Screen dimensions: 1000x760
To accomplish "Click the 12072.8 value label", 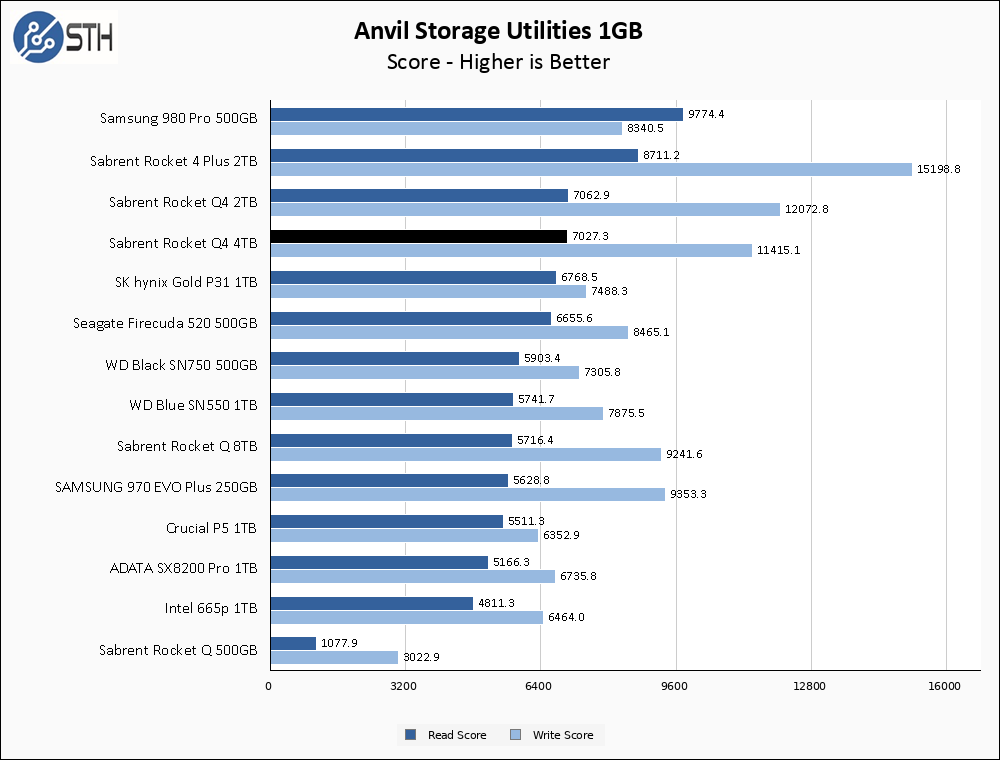I will point(807,209).
